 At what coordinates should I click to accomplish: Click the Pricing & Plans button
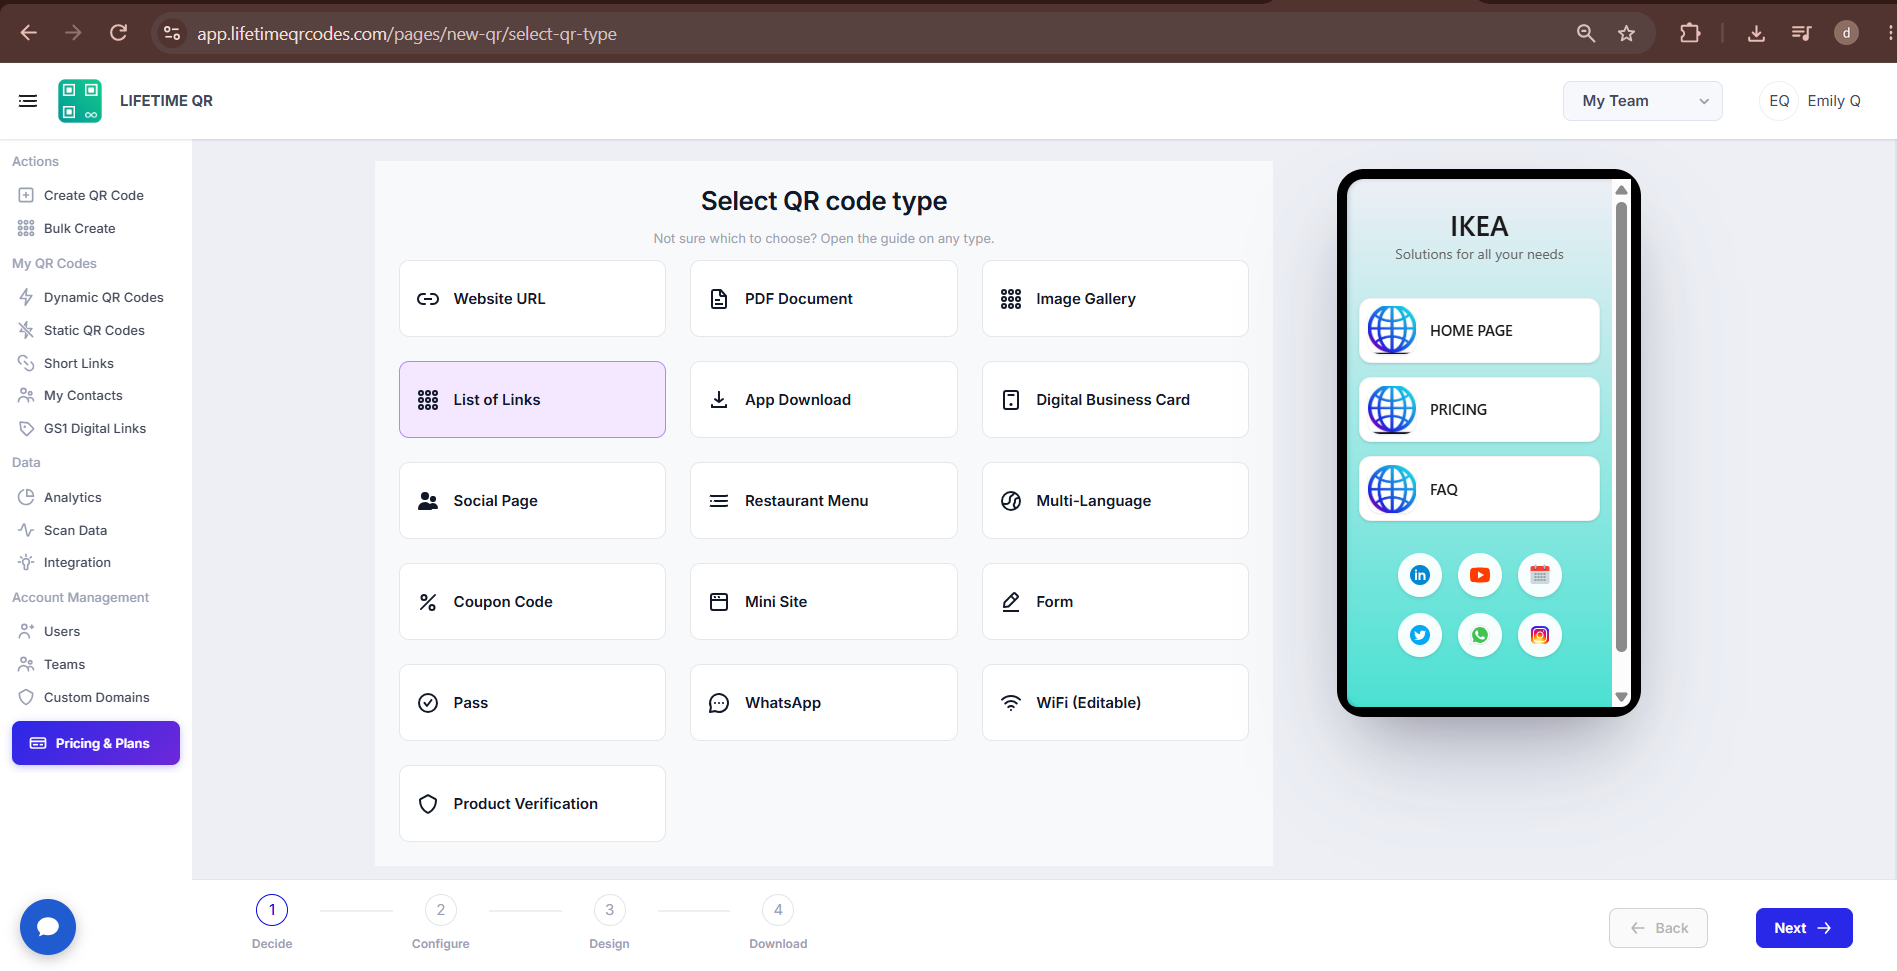96,743
